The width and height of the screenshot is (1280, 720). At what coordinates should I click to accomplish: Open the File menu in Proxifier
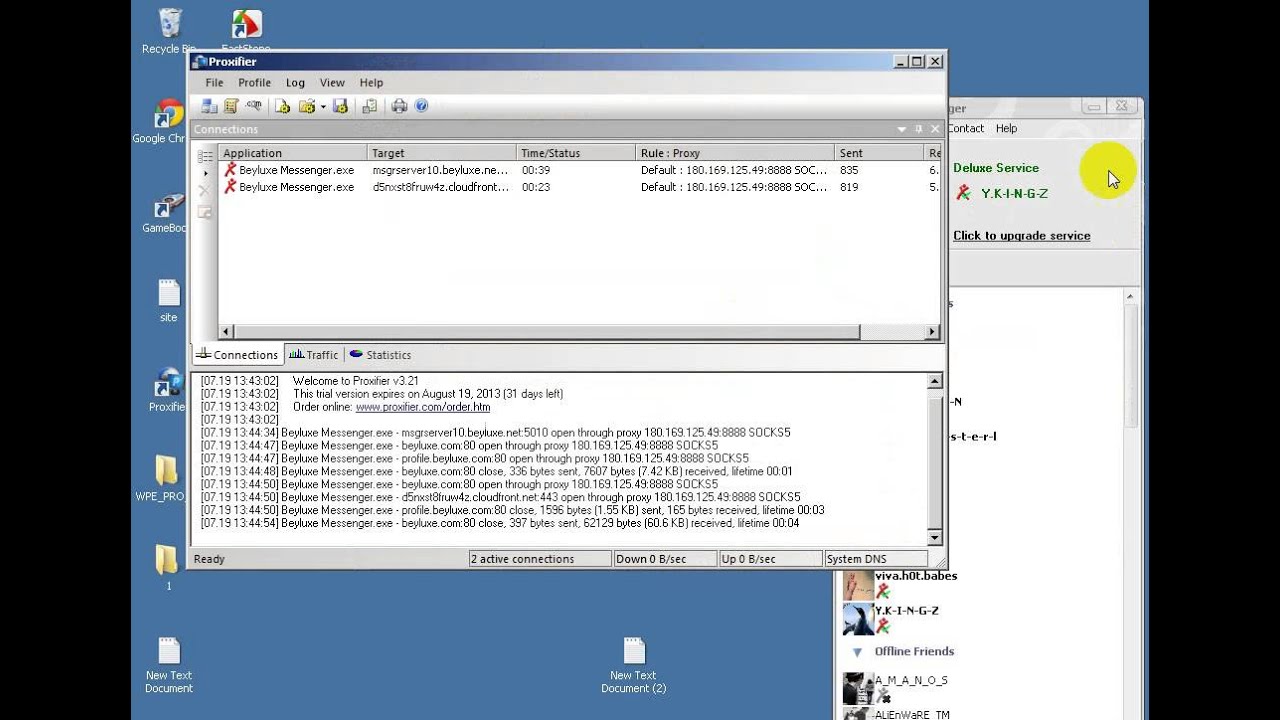(214, 83)
